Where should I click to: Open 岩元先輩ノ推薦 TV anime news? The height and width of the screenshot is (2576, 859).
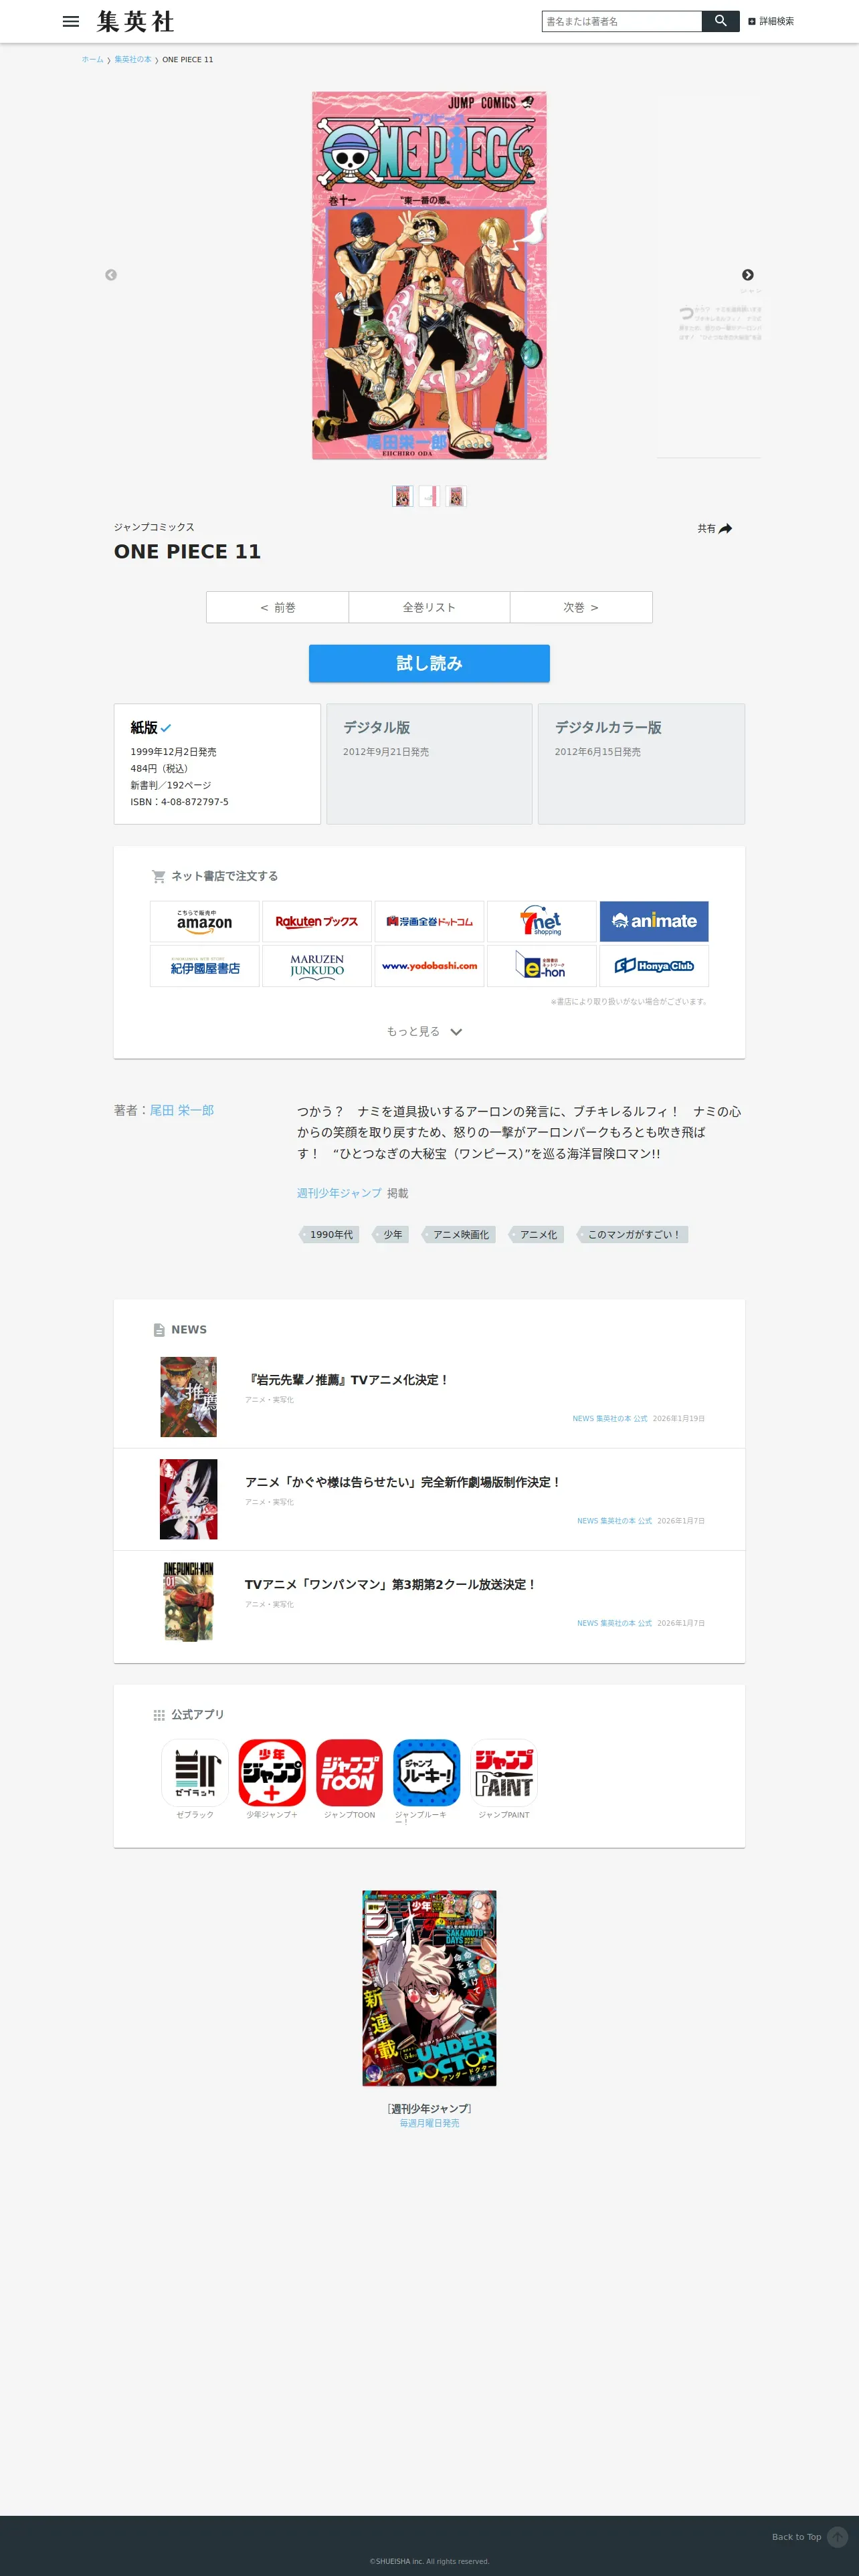pyautogui.click(x=347, y=1379)
